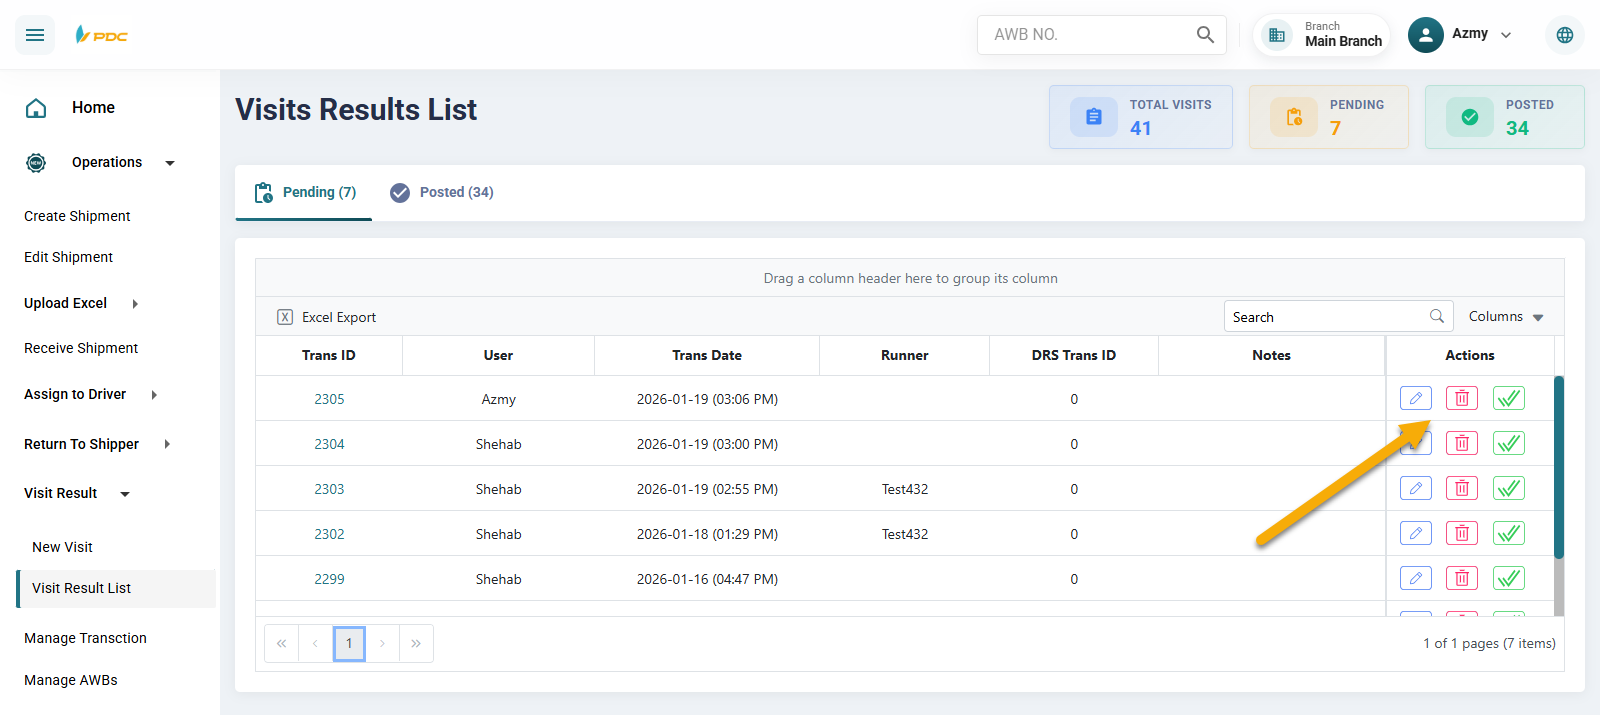Open the Main Branch selector
The image size is (1600, 715).
pos(1321,35)
